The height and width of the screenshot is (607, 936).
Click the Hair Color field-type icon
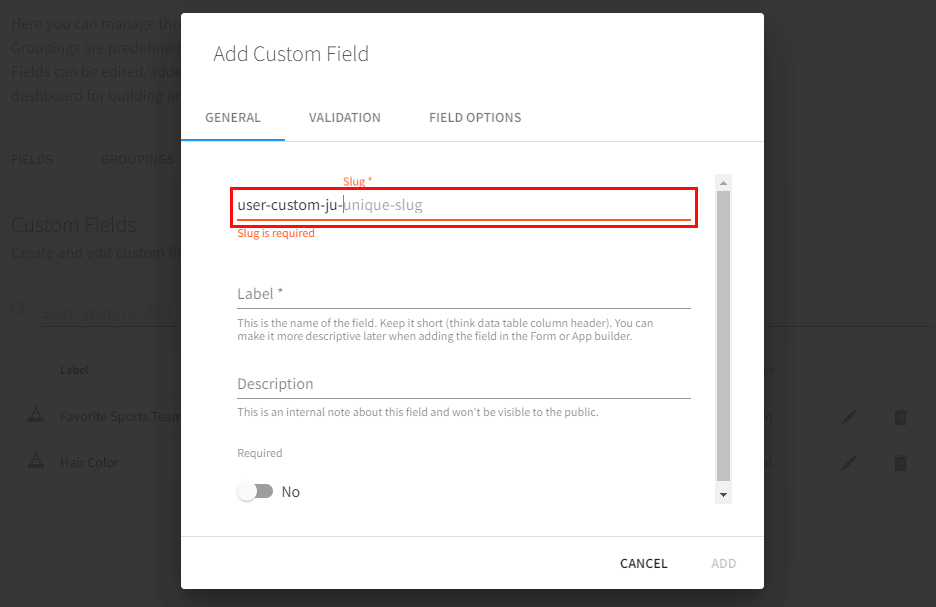35,462
